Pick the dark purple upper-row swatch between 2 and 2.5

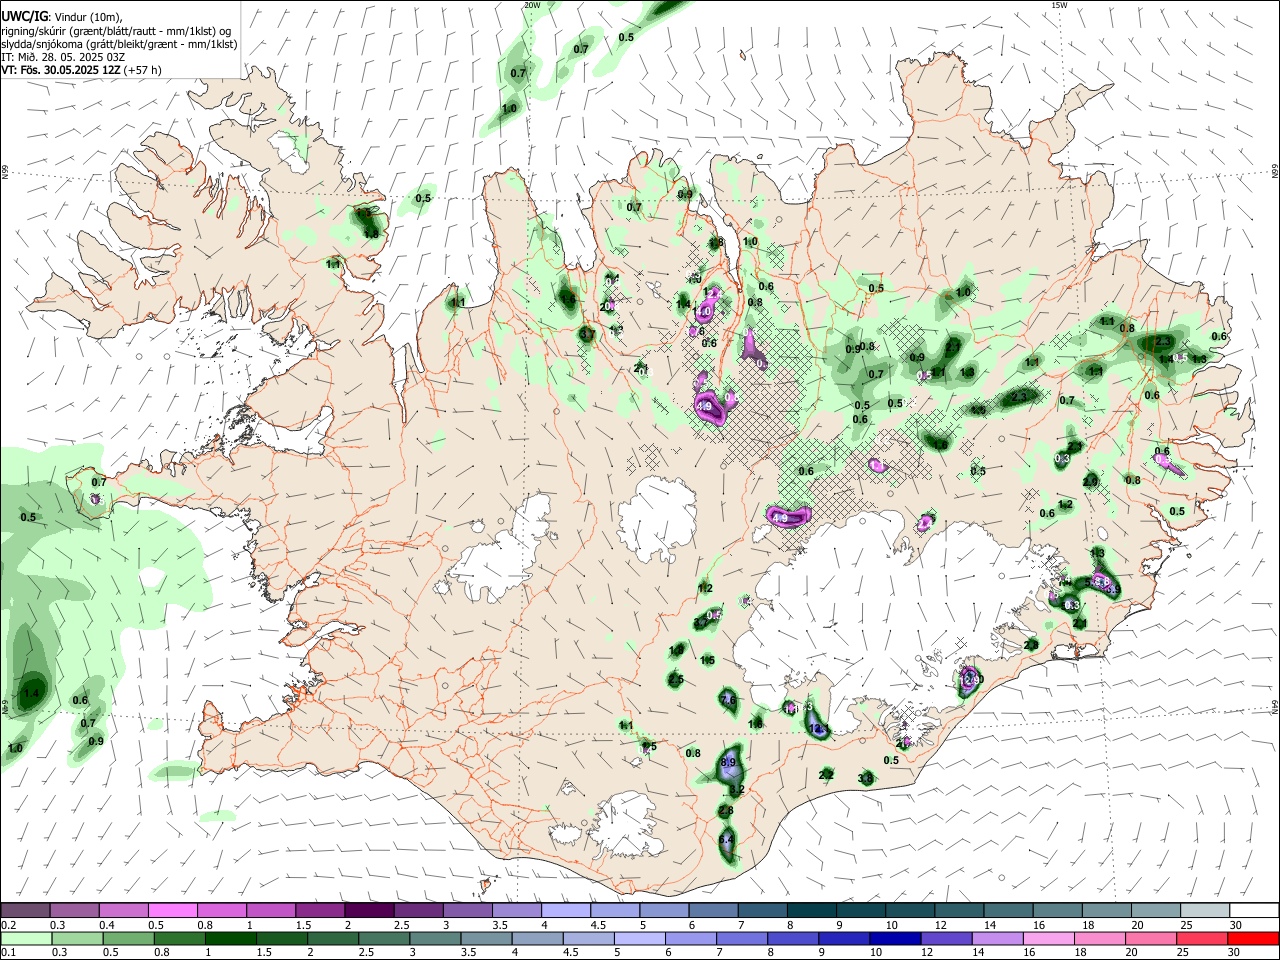[x=369, y=910]
